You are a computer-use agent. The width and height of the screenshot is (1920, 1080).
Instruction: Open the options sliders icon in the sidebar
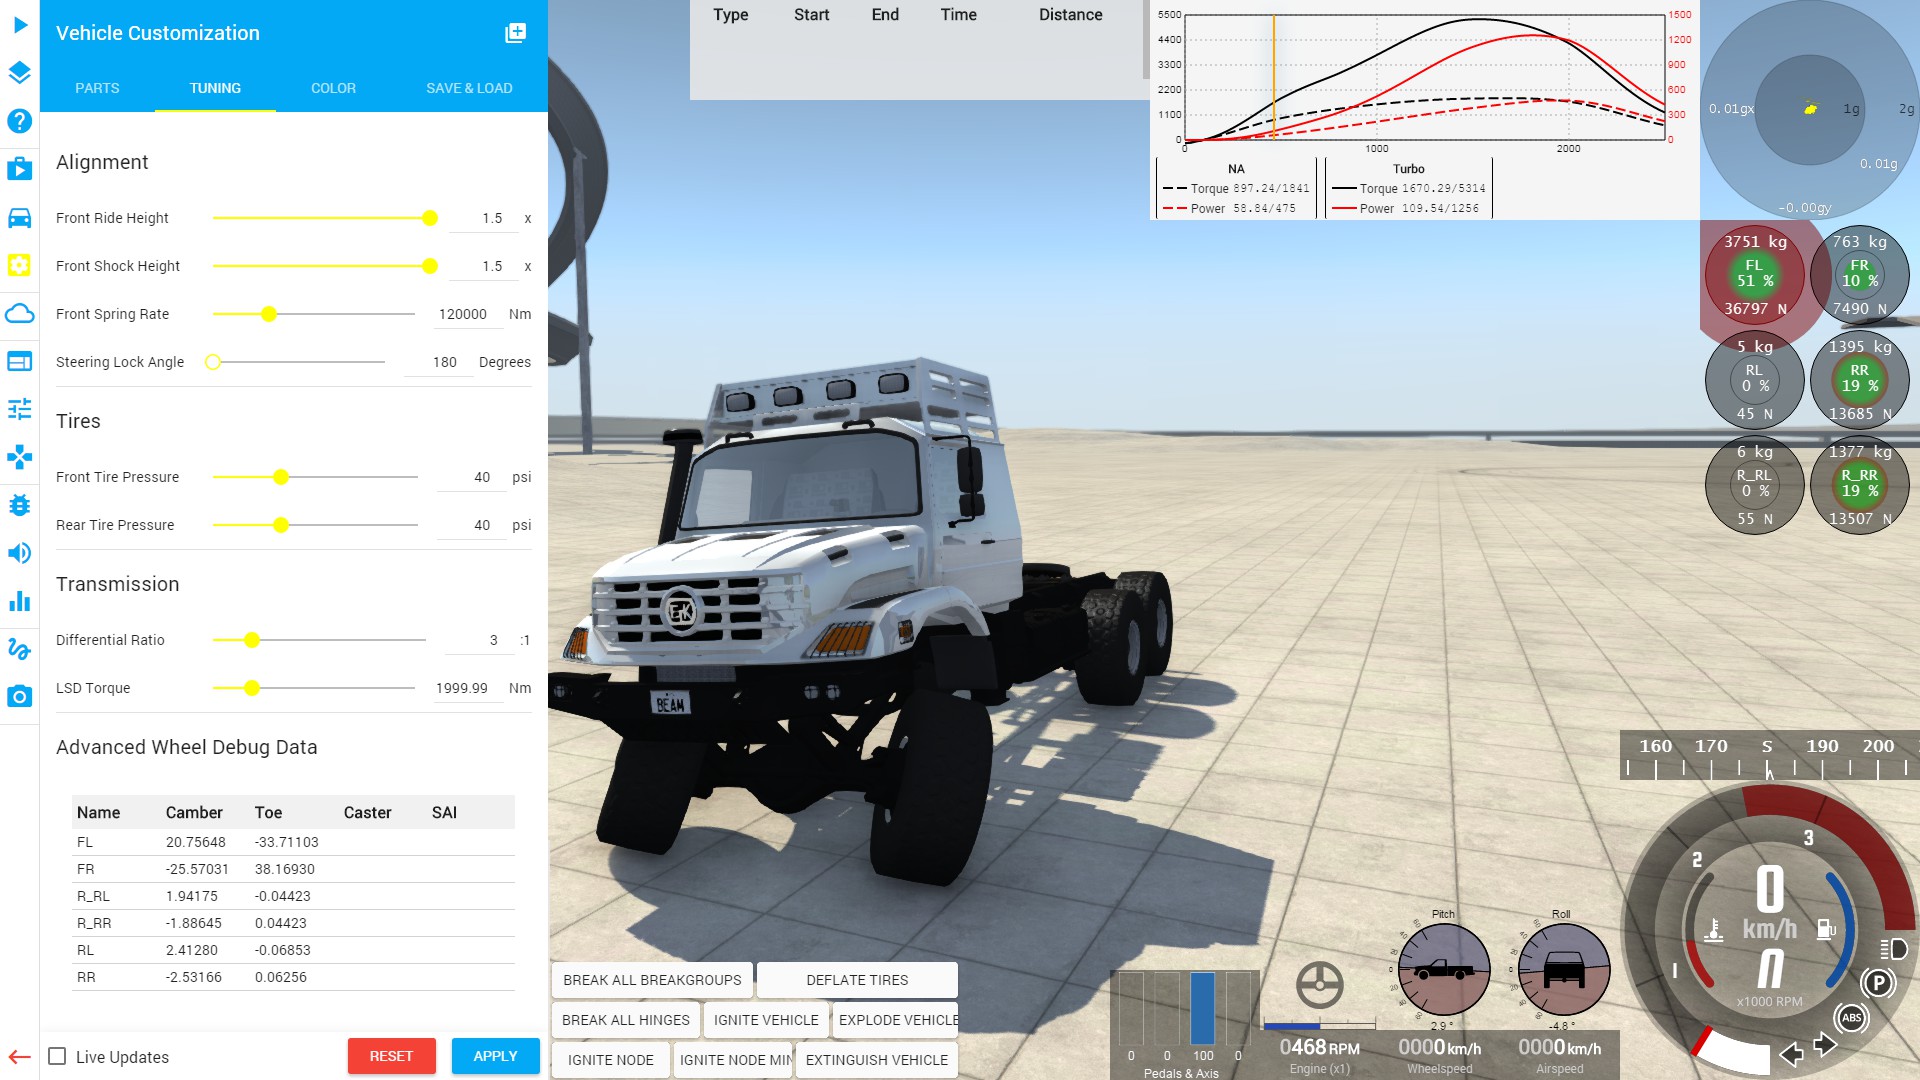[x=20, y=409]
